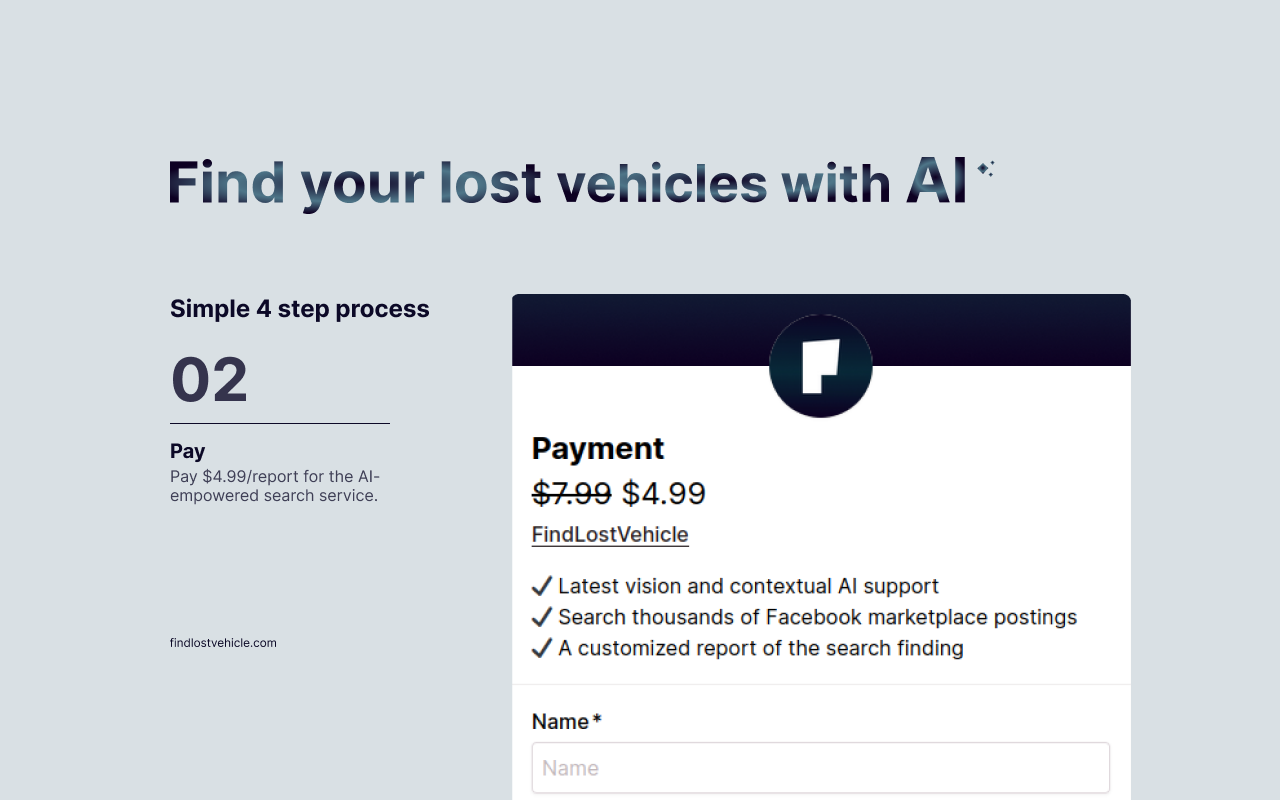Click the customized report feature text

[x=760, y=648]
